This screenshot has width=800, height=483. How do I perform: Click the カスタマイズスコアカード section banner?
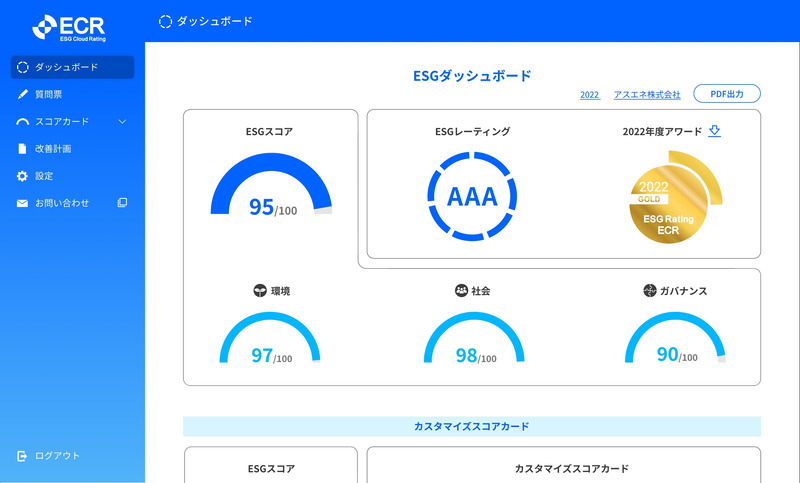[x=472, y=426]
